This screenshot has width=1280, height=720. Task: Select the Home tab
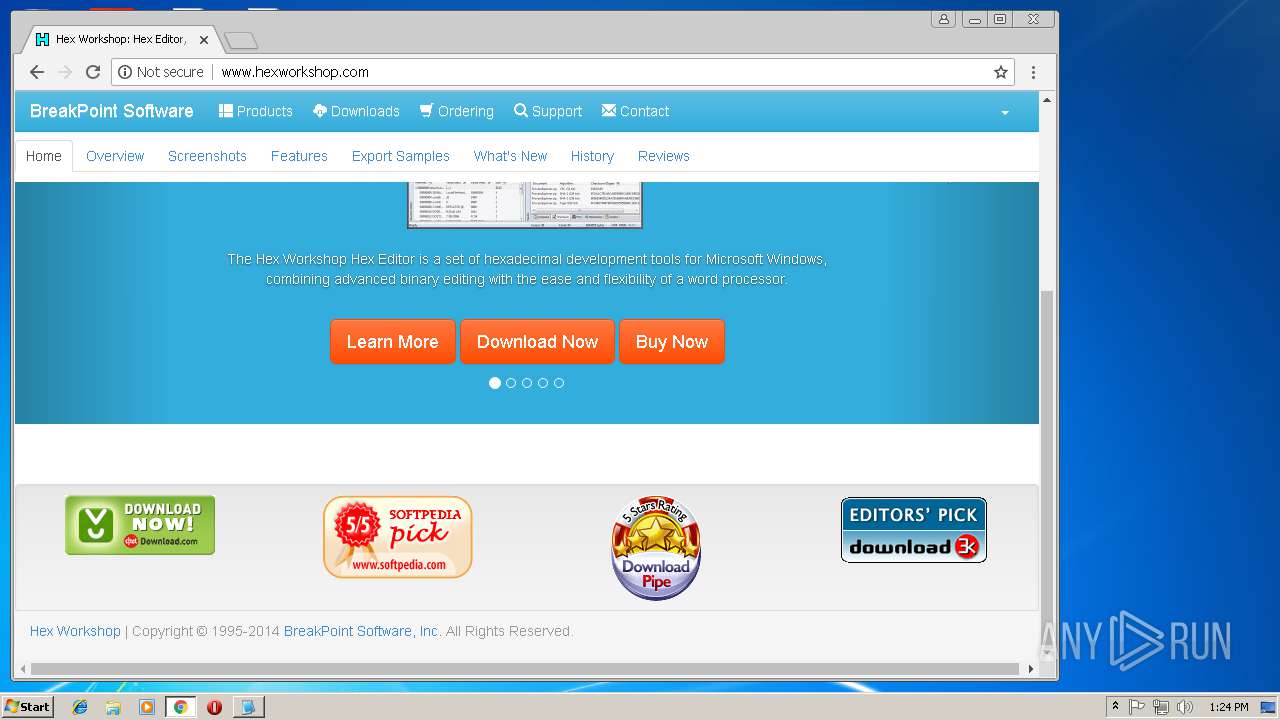pyautogui.click(x=44, y=156)
